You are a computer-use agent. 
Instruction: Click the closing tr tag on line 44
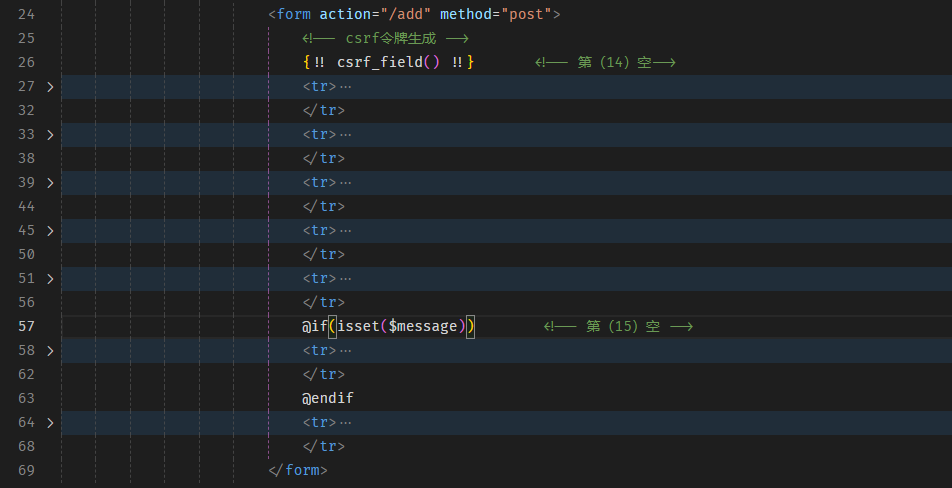[324, 206]
